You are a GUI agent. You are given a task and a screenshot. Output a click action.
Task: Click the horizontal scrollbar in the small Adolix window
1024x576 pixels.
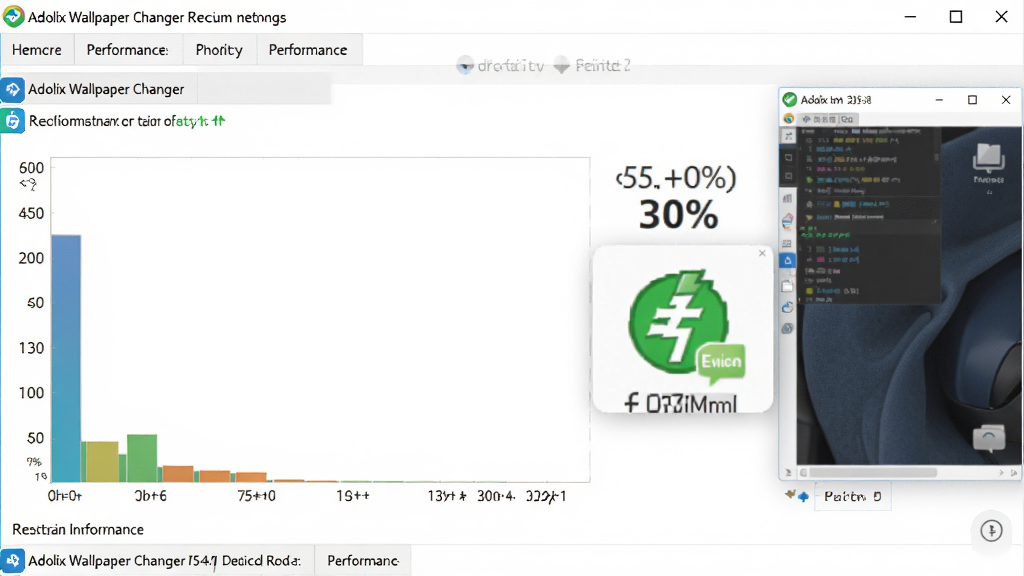(x=874, y=472)
